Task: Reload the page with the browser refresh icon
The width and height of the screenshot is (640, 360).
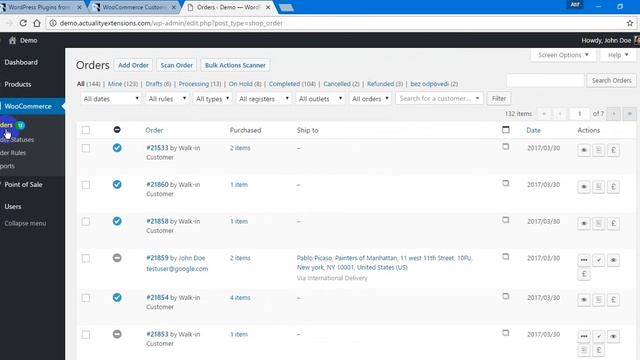Action: pyautogui.click(x=23, y=23)
